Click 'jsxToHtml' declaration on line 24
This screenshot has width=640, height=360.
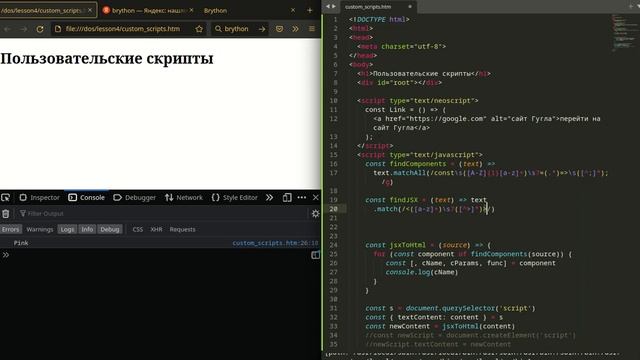pyautogui.click(x=407, y=245)
